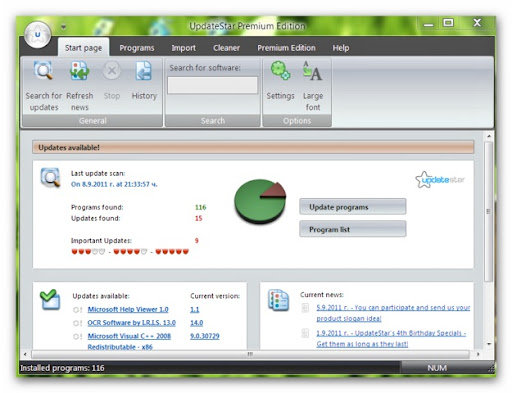Click the General ribbon group label
The image size is (512, 393).
coord(93,121)
